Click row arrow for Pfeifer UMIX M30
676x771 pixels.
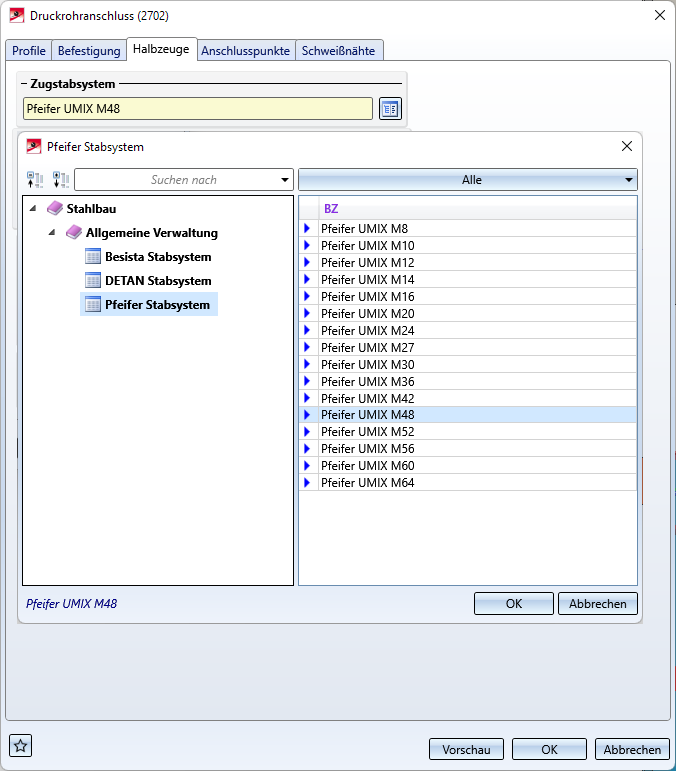click(307, 364)
